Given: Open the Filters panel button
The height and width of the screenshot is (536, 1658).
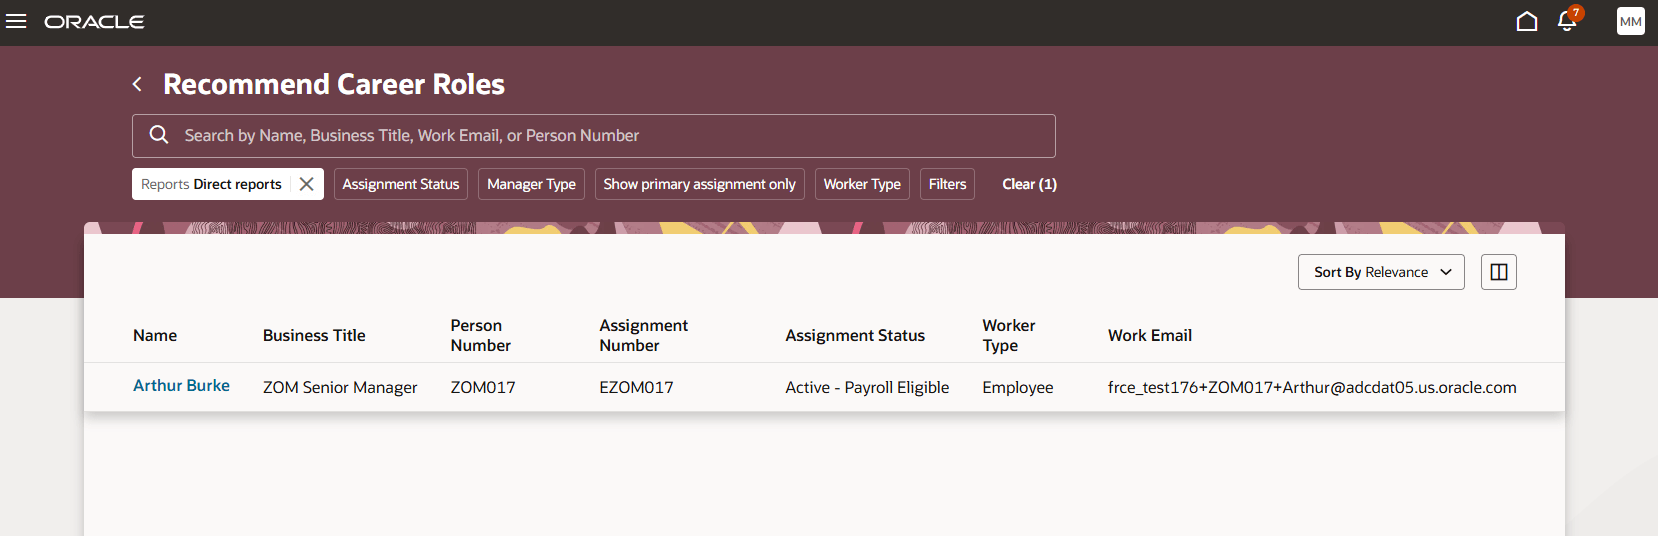Looking at the screenshot, I should coord(947,184).
